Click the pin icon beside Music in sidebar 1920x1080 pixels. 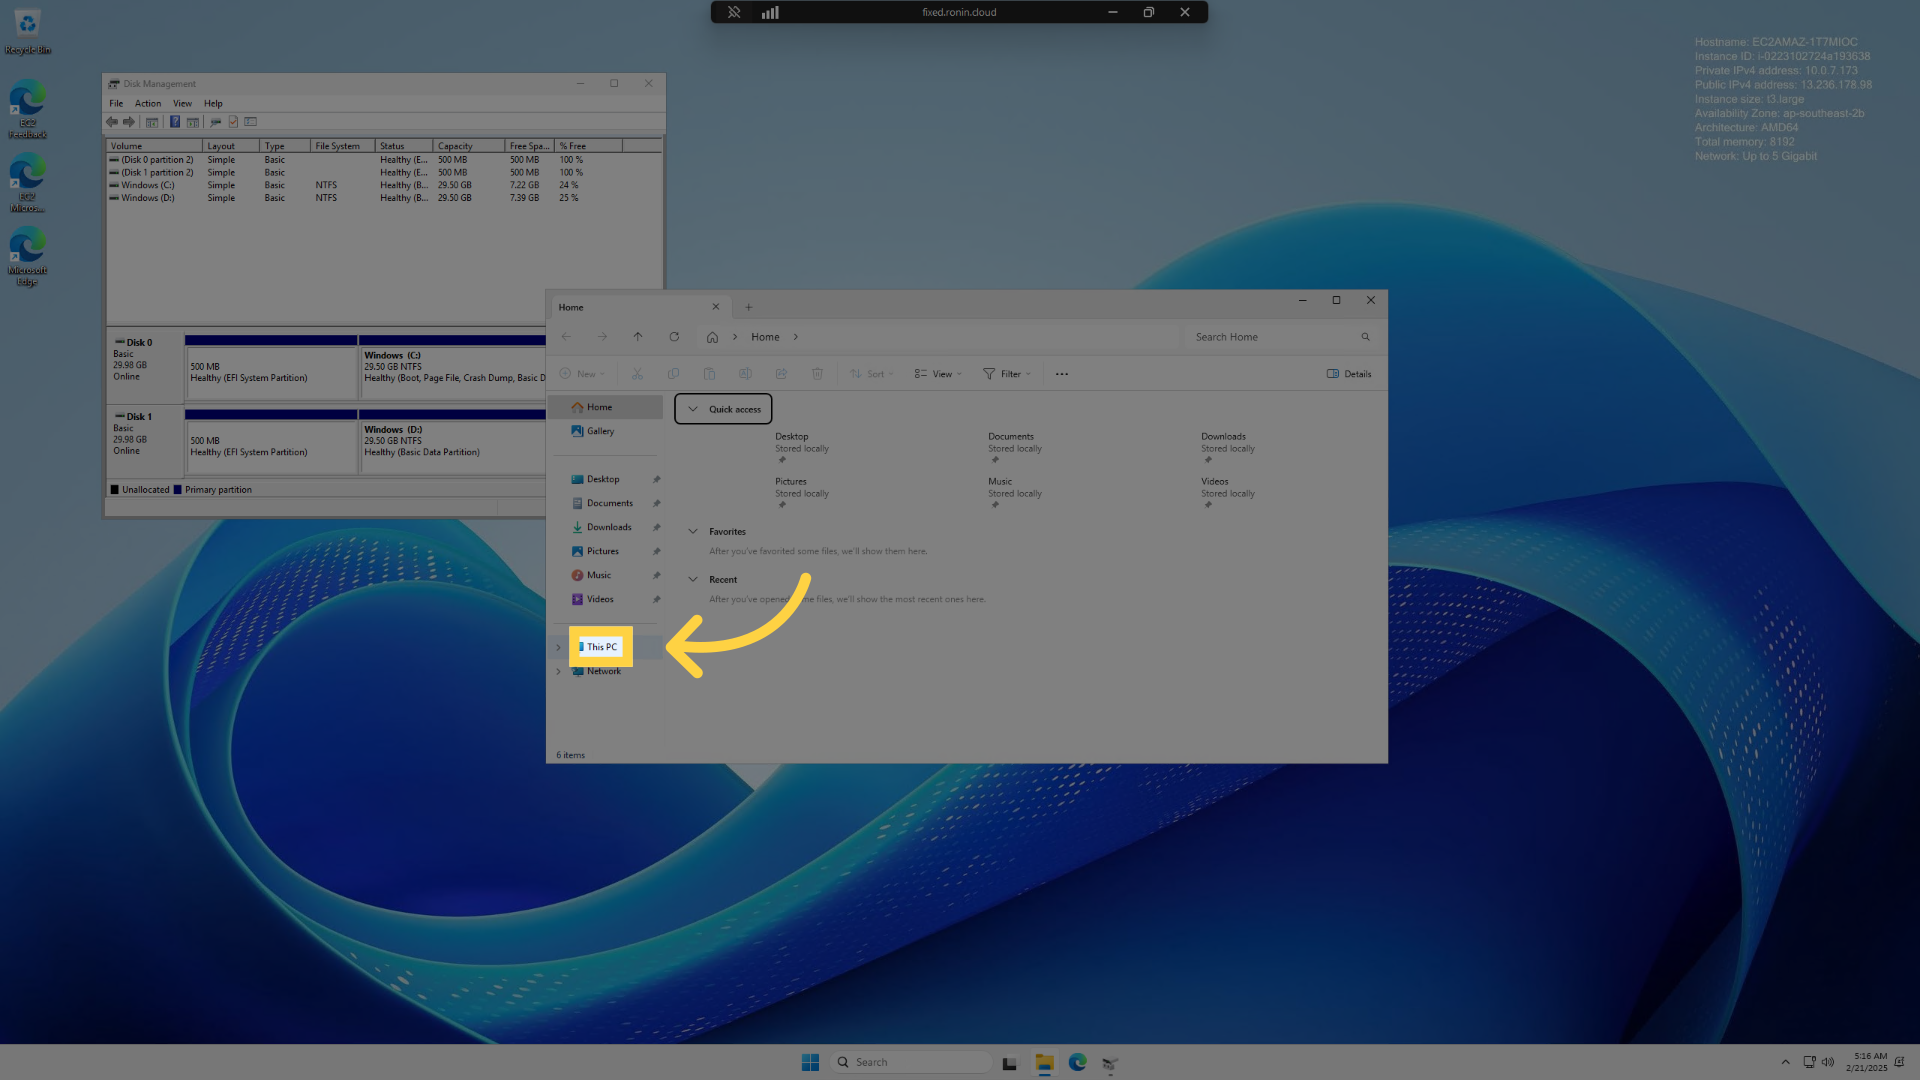click(x=656, y=575)
